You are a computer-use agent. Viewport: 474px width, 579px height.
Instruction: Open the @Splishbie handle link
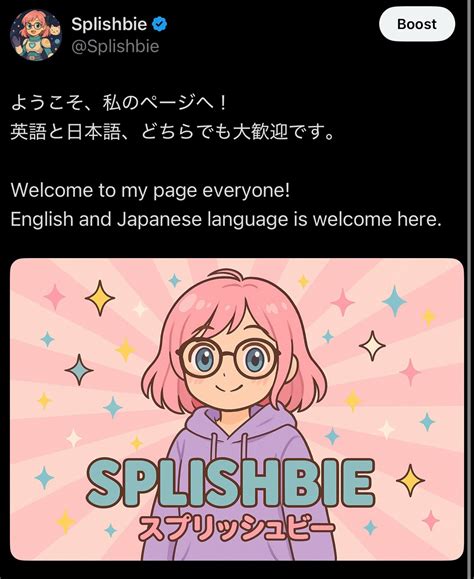115,47
